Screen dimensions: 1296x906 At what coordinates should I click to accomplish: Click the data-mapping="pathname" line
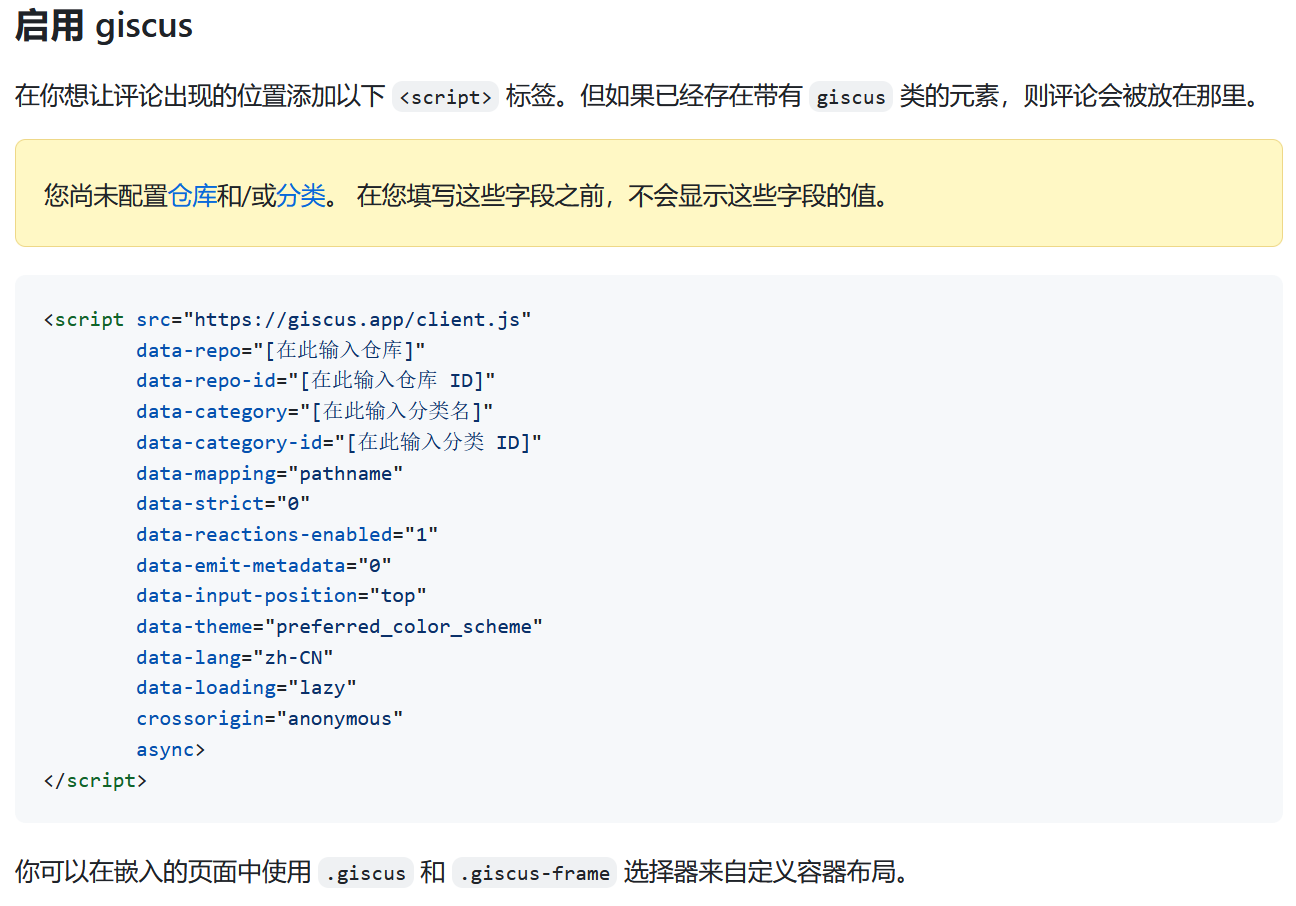(x=270, y=473)
